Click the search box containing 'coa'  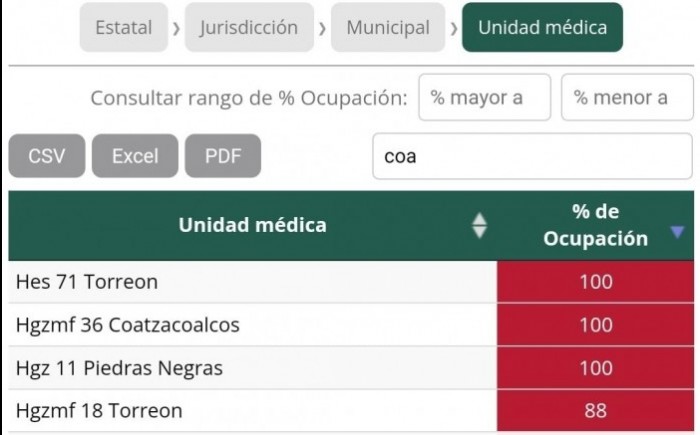click(x=532, y=157)
